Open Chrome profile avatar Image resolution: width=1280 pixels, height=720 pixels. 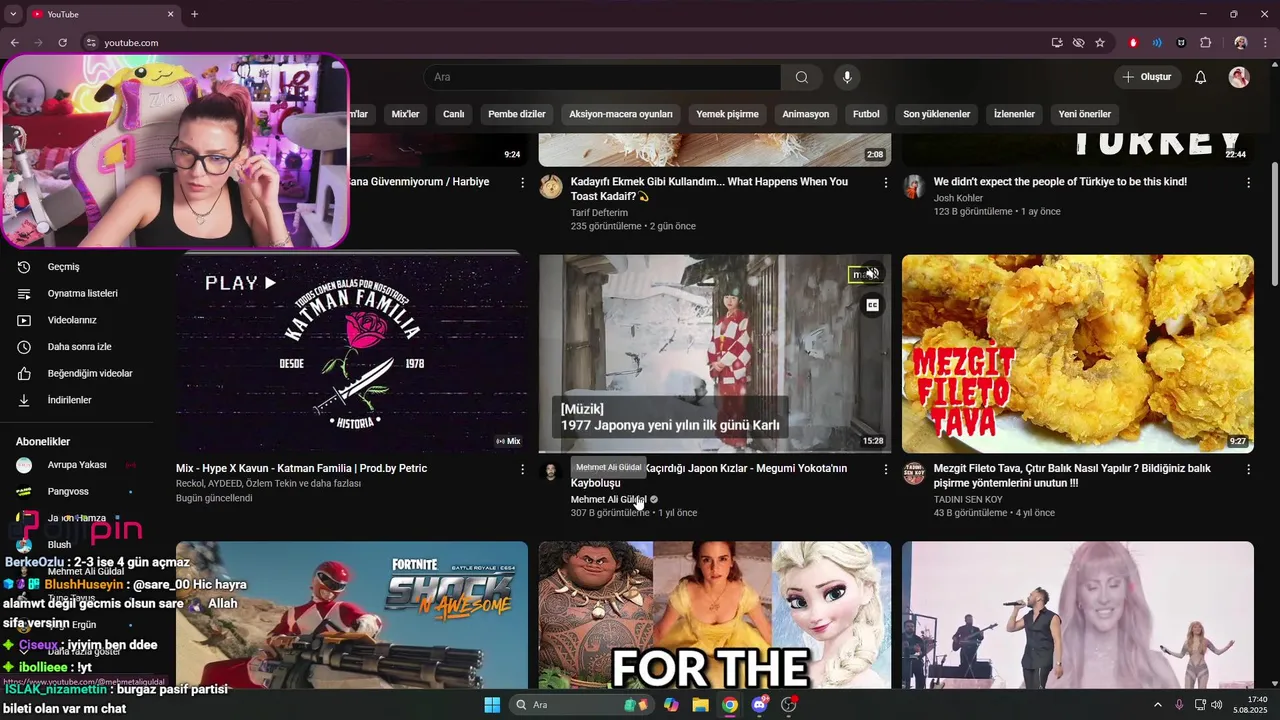pyautogui.click(x=1241, y=43)
